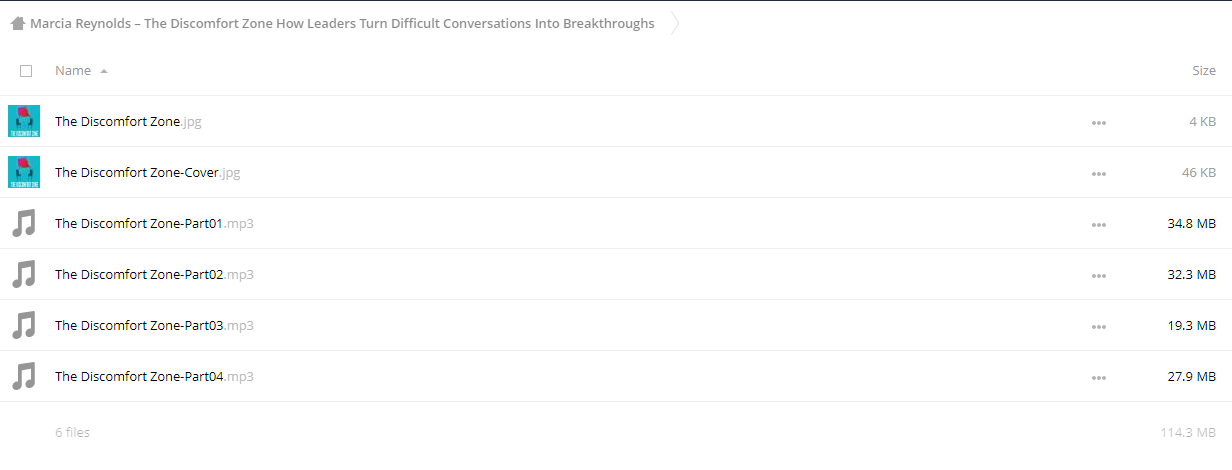
Task: Sort files by Name column header
Action: click(73, 71)
